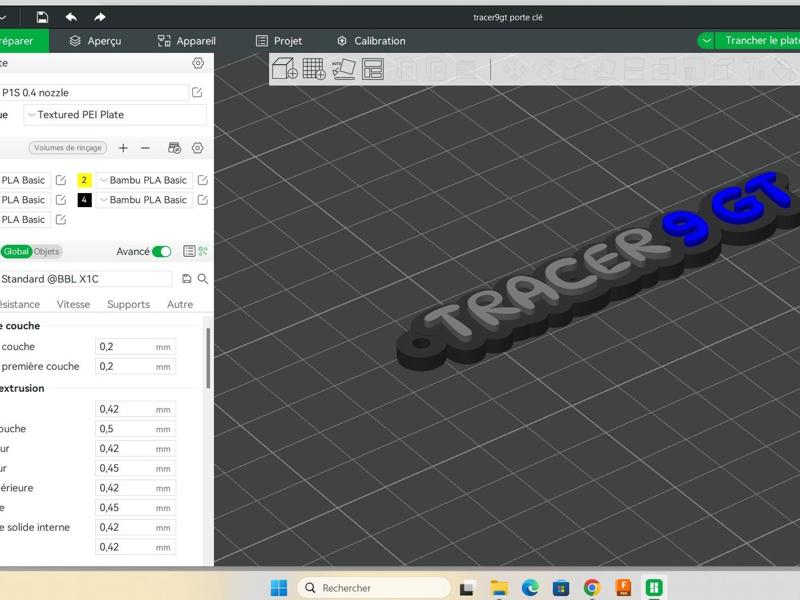The width and height of the screenshot is (800, 600).
Task: Click the process settings list icon
Action: point(190,251)
